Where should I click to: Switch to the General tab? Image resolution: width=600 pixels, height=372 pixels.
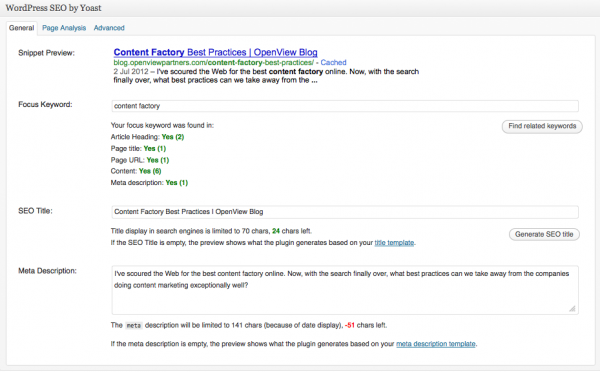[21, 28]
